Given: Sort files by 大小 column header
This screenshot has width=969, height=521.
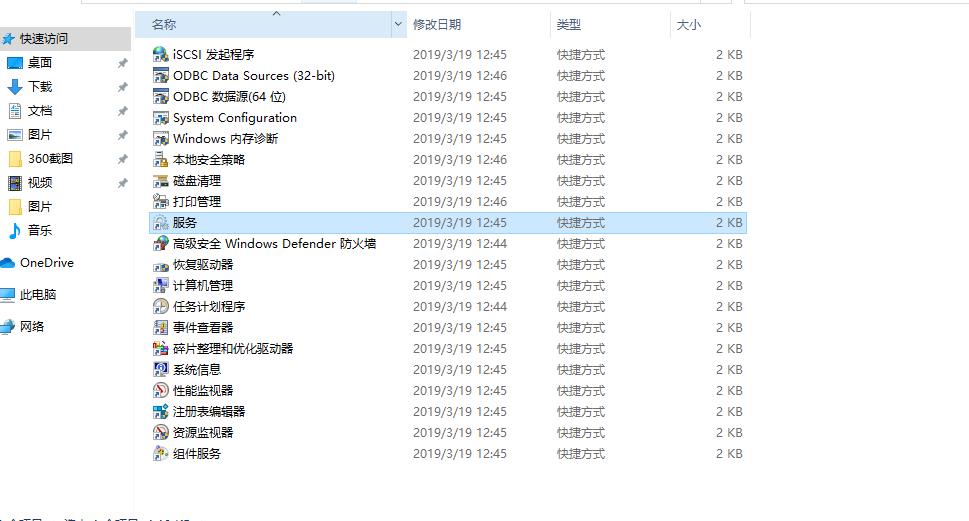Looking at the screenshot, I should pyautogui.click(x=688, y=25).
